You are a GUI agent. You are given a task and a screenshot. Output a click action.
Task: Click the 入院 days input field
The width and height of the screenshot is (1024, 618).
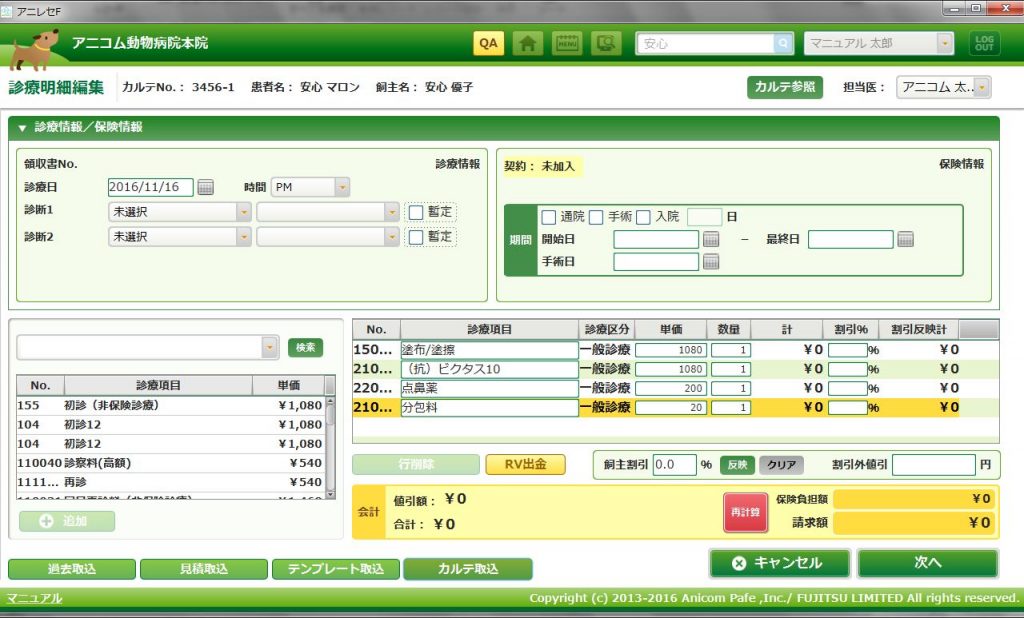point(705,217)
